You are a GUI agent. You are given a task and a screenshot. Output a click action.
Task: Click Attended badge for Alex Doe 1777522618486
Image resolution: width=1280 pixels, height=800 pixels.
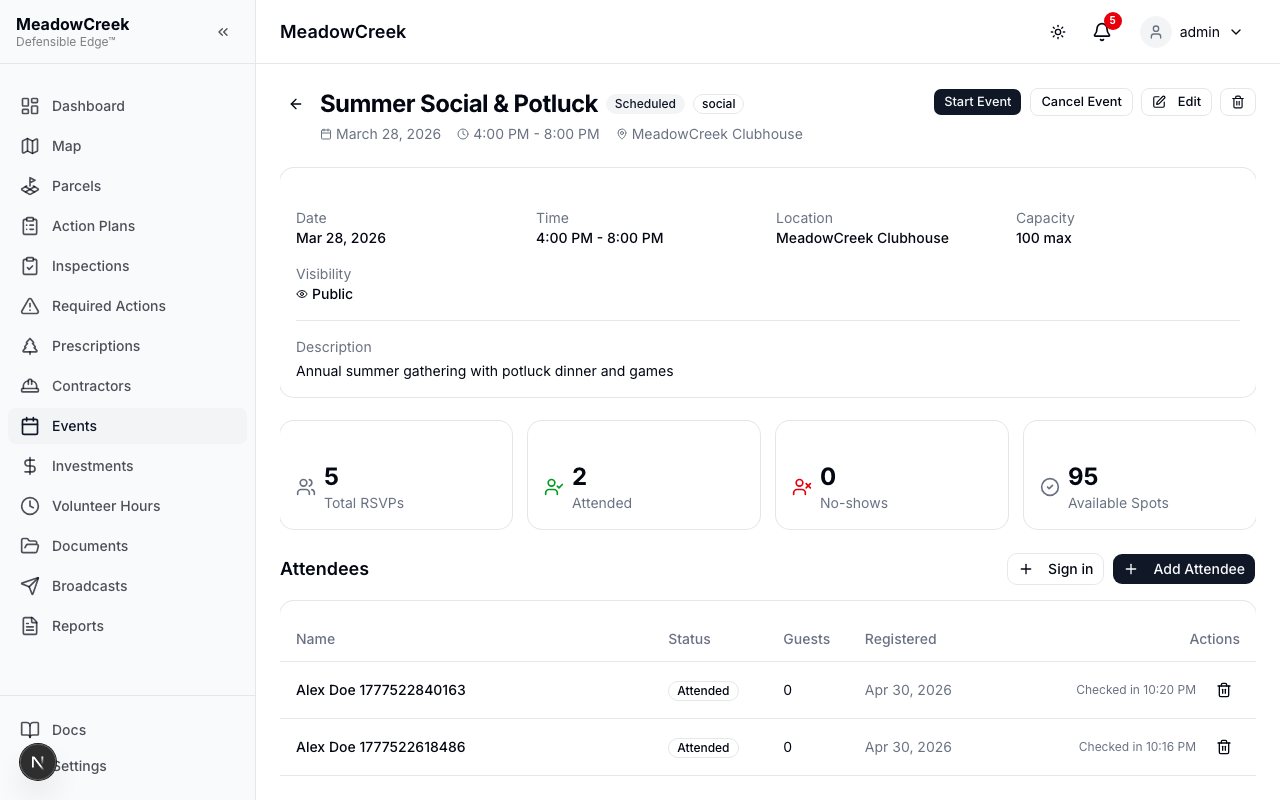coord(703,748)
